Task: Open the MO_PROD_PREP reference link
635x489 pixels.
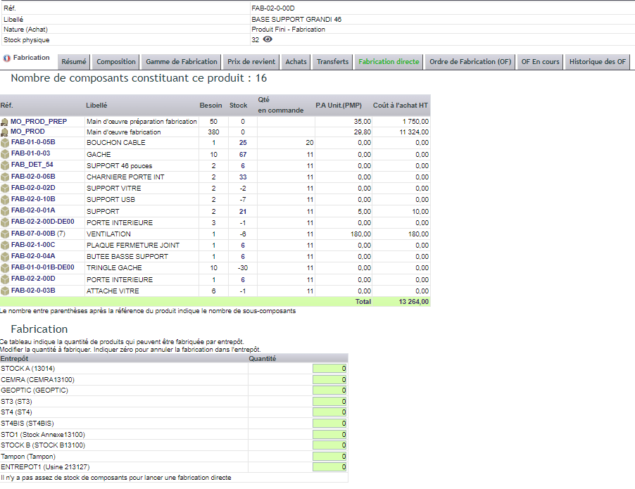Action: click(38, 121)
